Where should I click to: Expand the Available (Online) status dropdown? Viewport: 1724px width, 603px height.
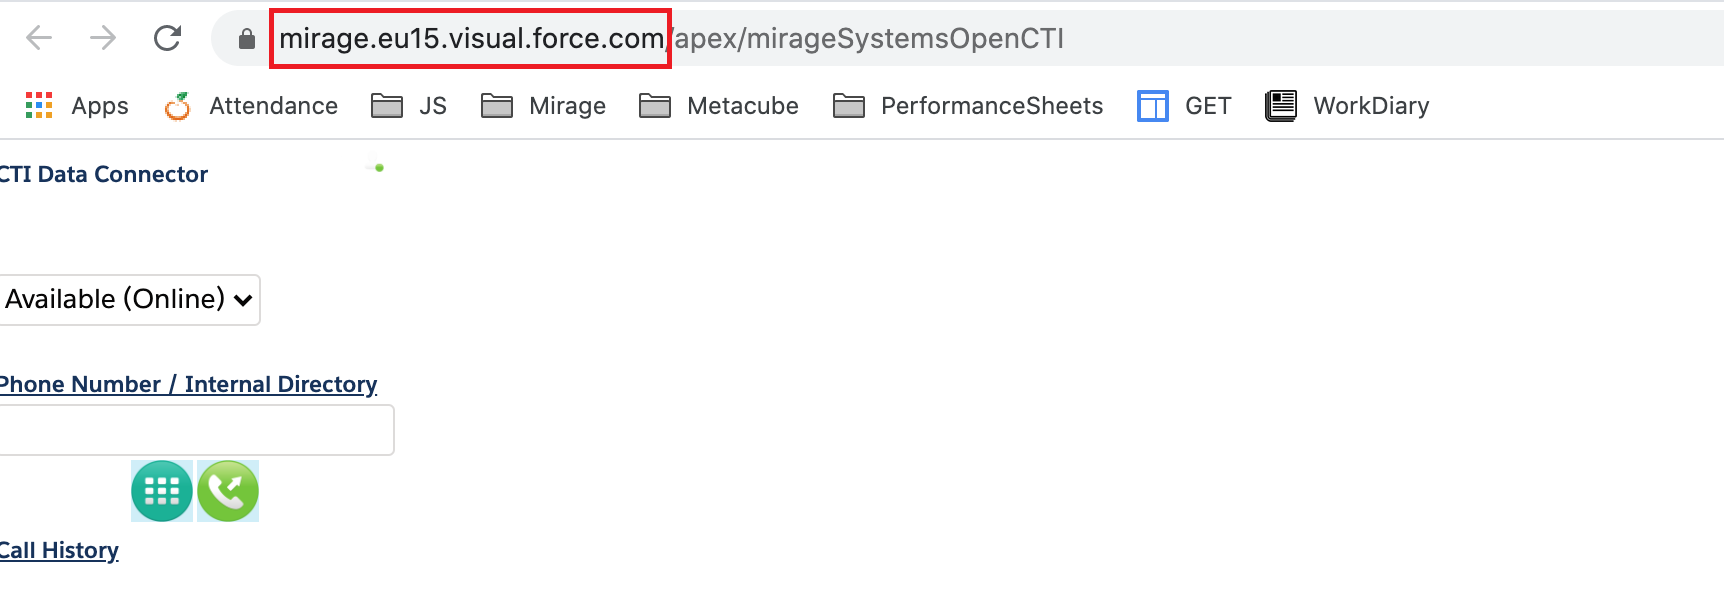[129, 300]
